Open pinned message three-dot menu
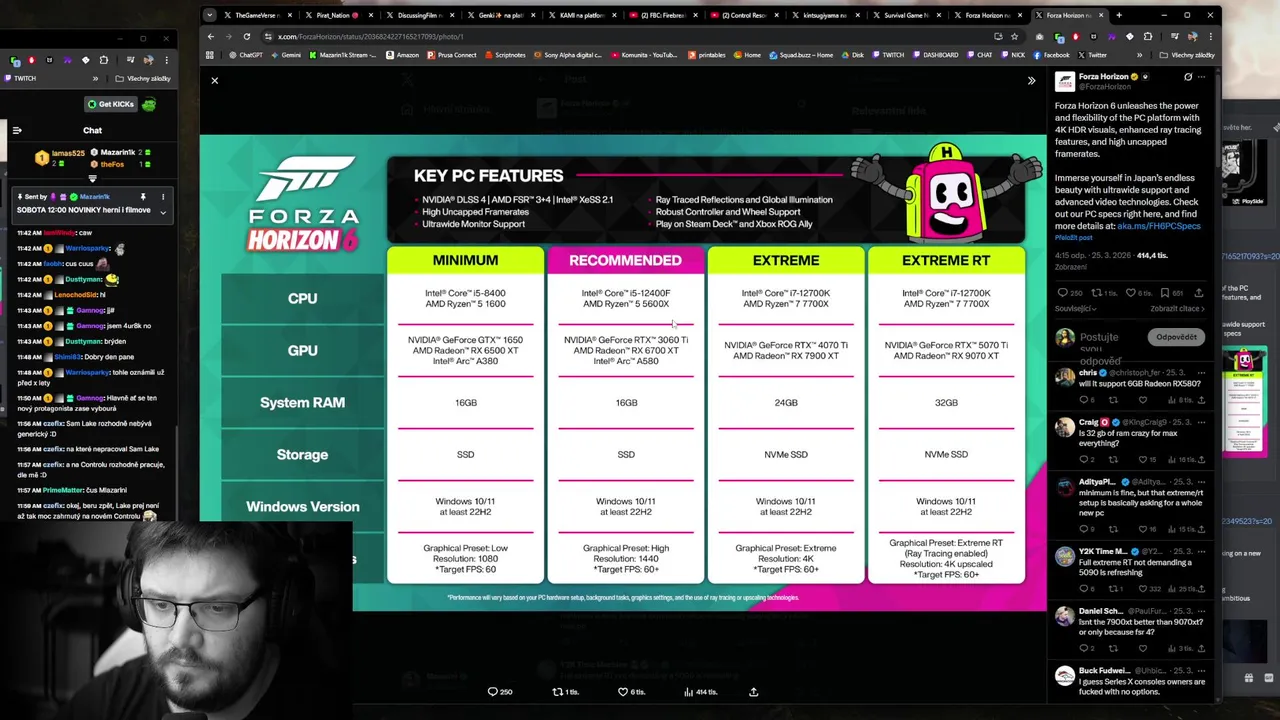The image size is (1280, 720). (163, 197)
